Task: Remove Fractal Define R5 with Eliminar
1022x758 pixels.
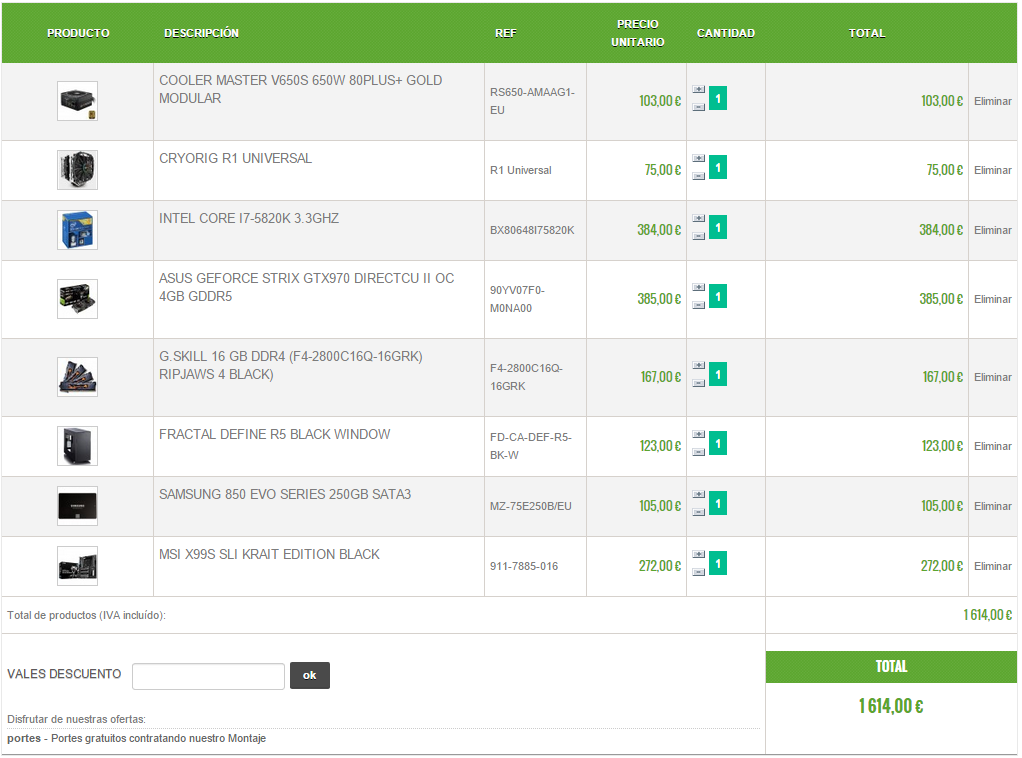Action: point(993,446)
